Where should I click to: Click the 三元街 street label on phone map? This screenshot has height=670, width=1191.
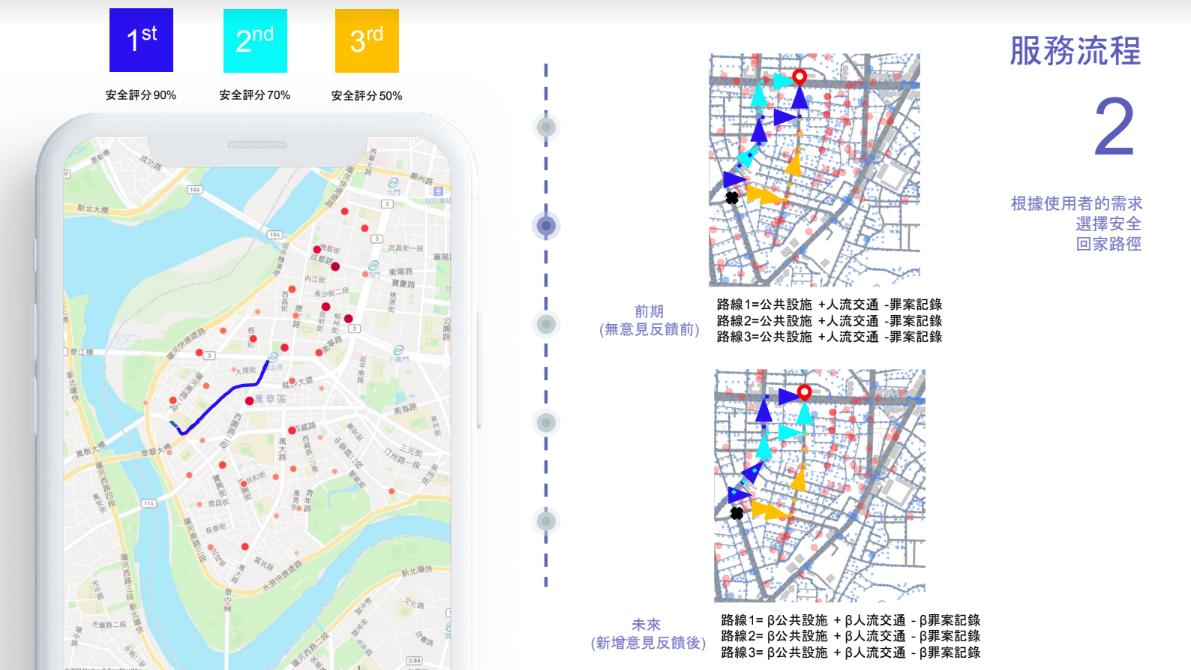[x=411, y=449]
